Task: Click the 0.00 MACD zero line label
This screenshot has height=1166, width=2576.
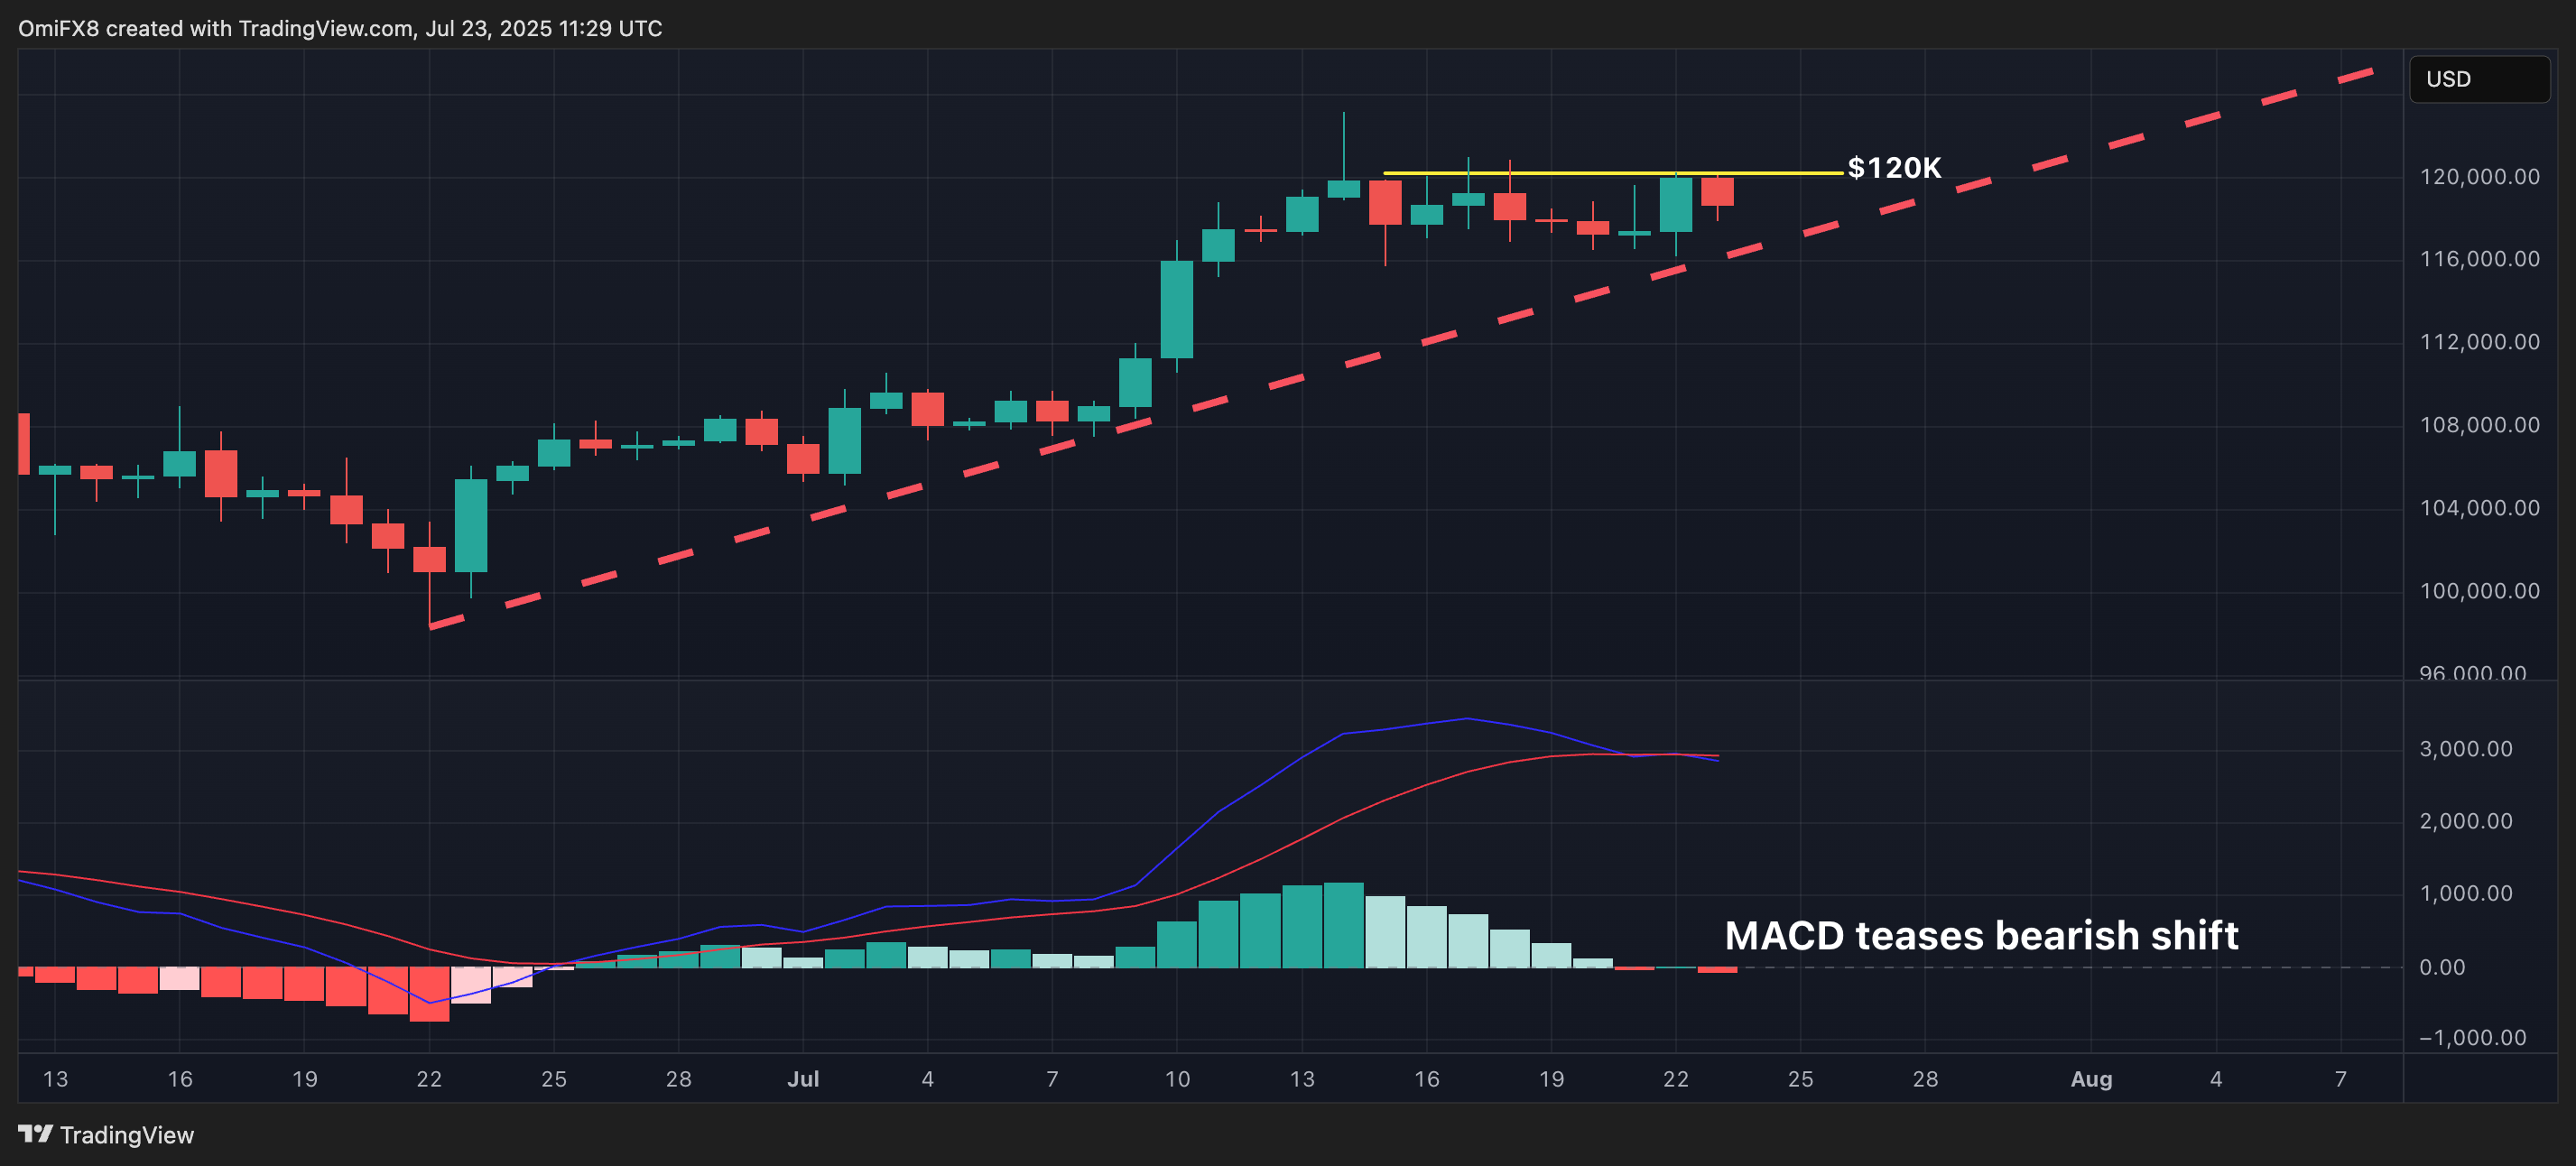Action: click(x=2441, y=967)
